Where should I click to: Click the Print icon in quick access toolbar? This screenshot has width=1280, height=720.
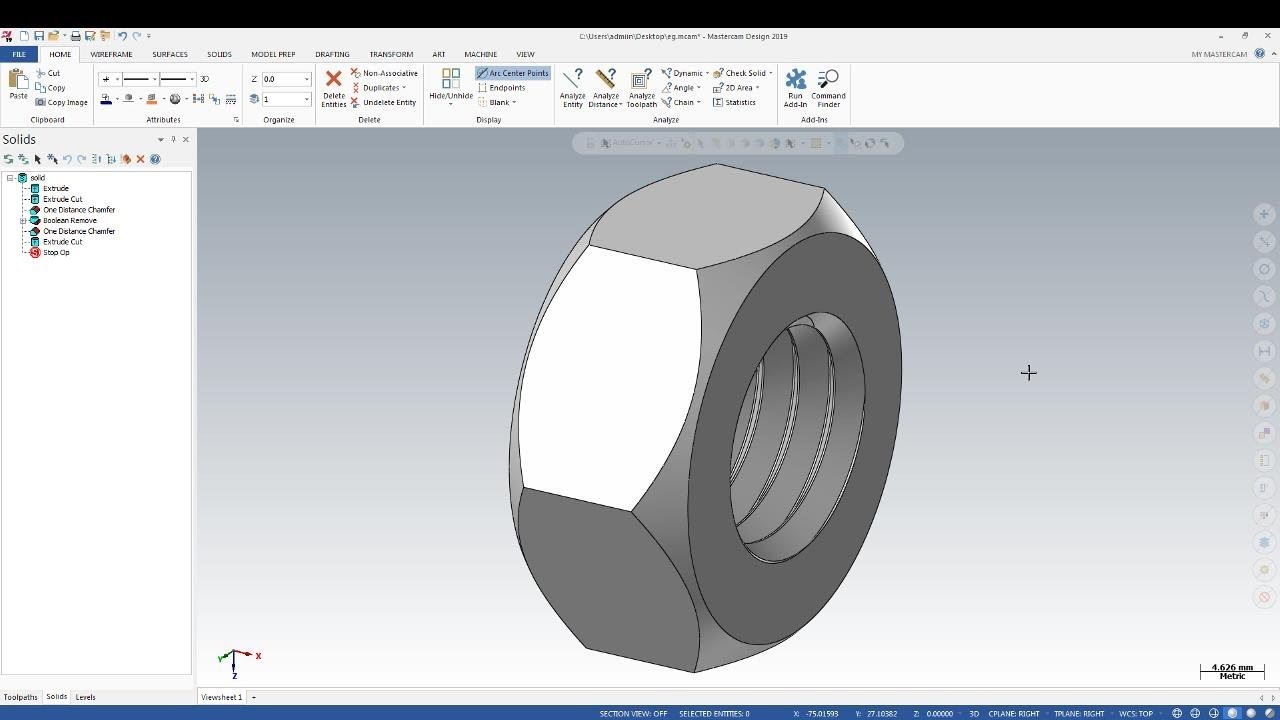[75, 36]
